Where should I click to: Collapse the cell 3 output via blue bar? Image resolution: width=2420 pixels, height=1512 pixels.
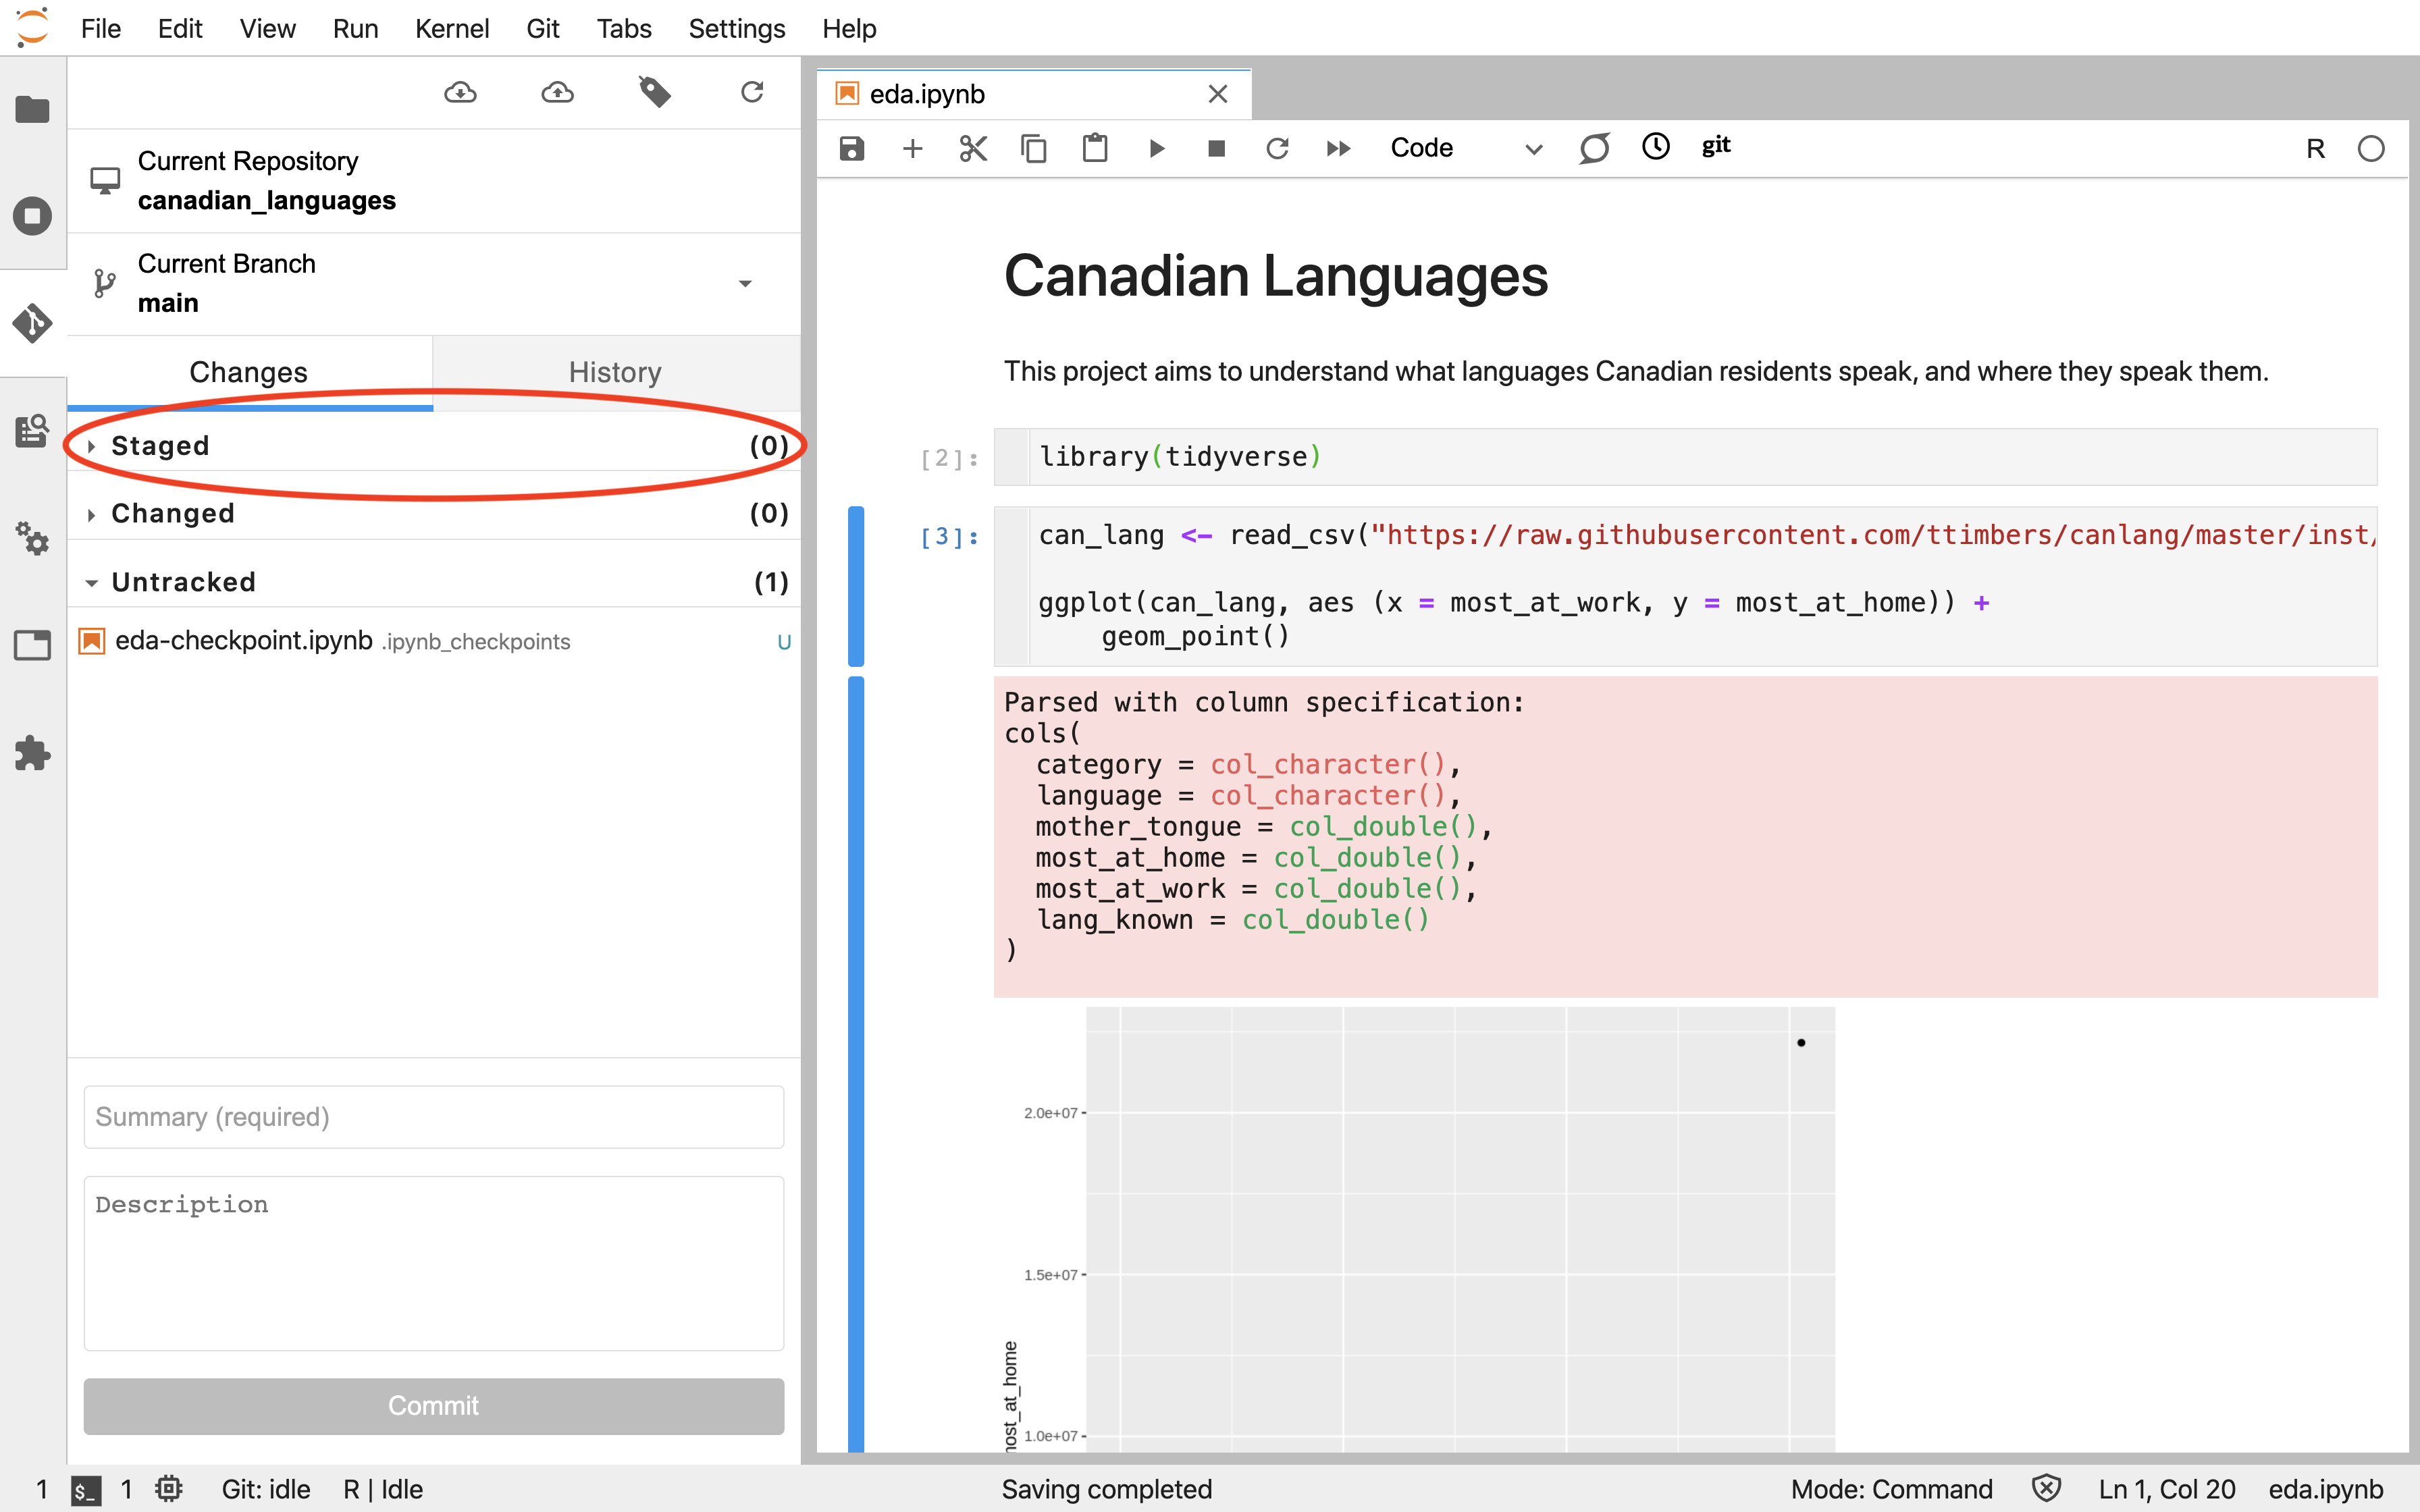click(x=856, y=1064)
